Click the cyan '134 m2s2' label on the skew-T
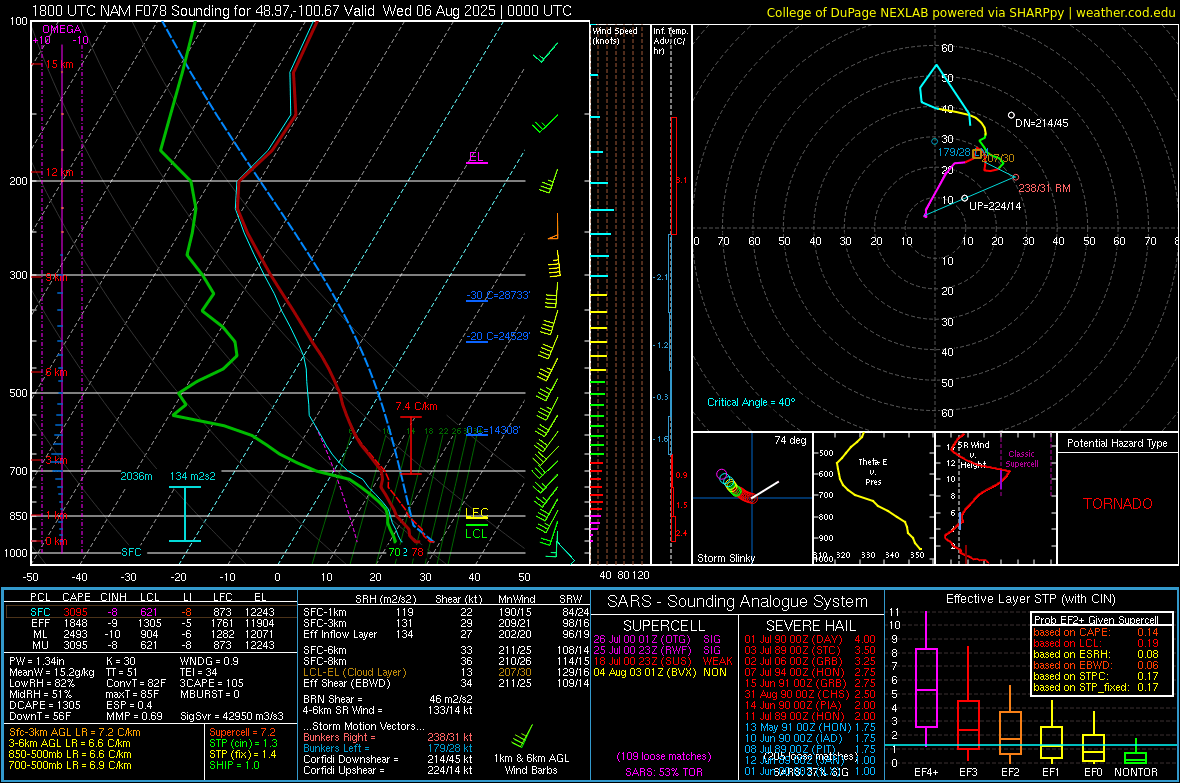Screen dimensions: 1180x783 [193, 476]
